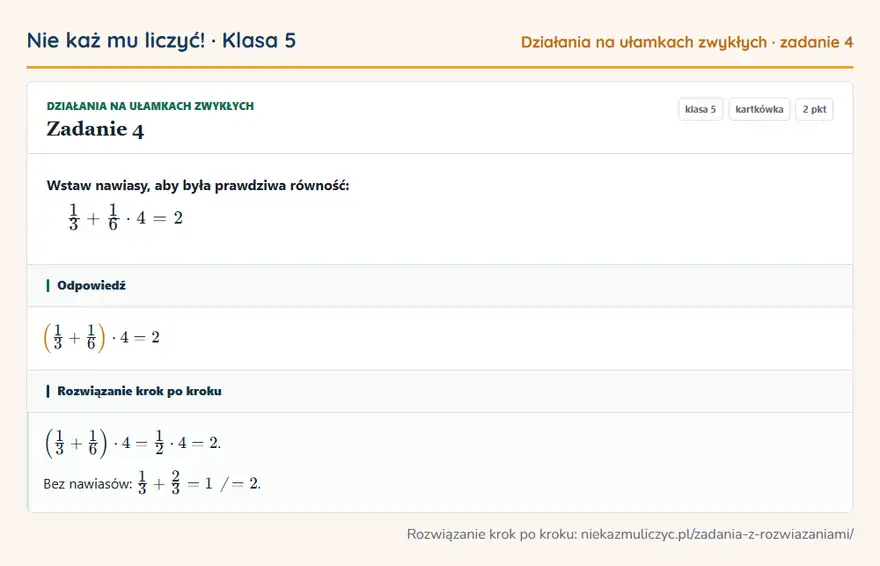
Task: Click the green 'DZIAŁANIA NA UŁAMKACH ZWYKŁYCH' category label
Action: [150, 106]
